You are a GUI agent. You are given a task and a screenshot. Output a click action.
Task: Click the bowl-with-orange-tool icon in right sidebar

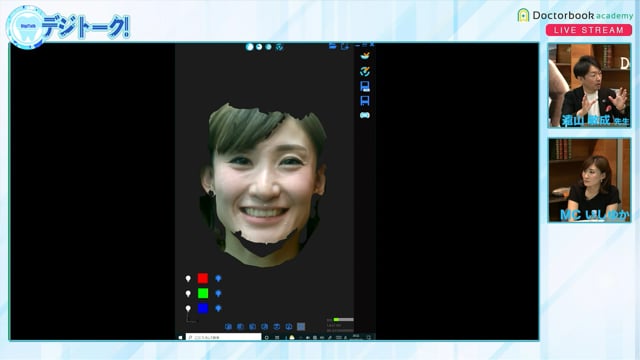[365, 56]
